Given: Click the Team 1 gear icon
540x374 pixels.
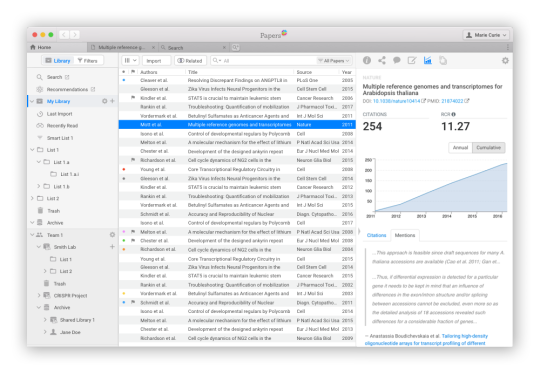Looking at the screenshot, I should pos(112,235).
